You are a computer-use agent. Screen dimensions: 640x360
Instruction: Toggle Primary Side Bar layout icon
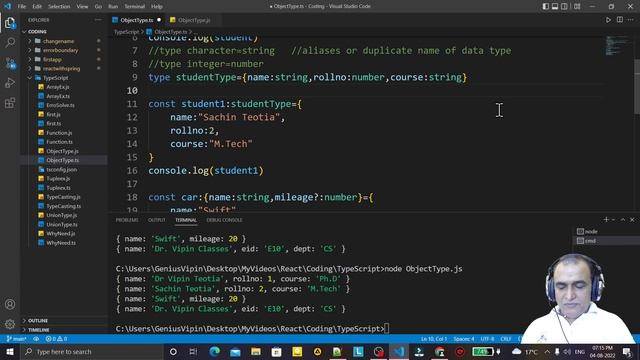pos(546,6)
